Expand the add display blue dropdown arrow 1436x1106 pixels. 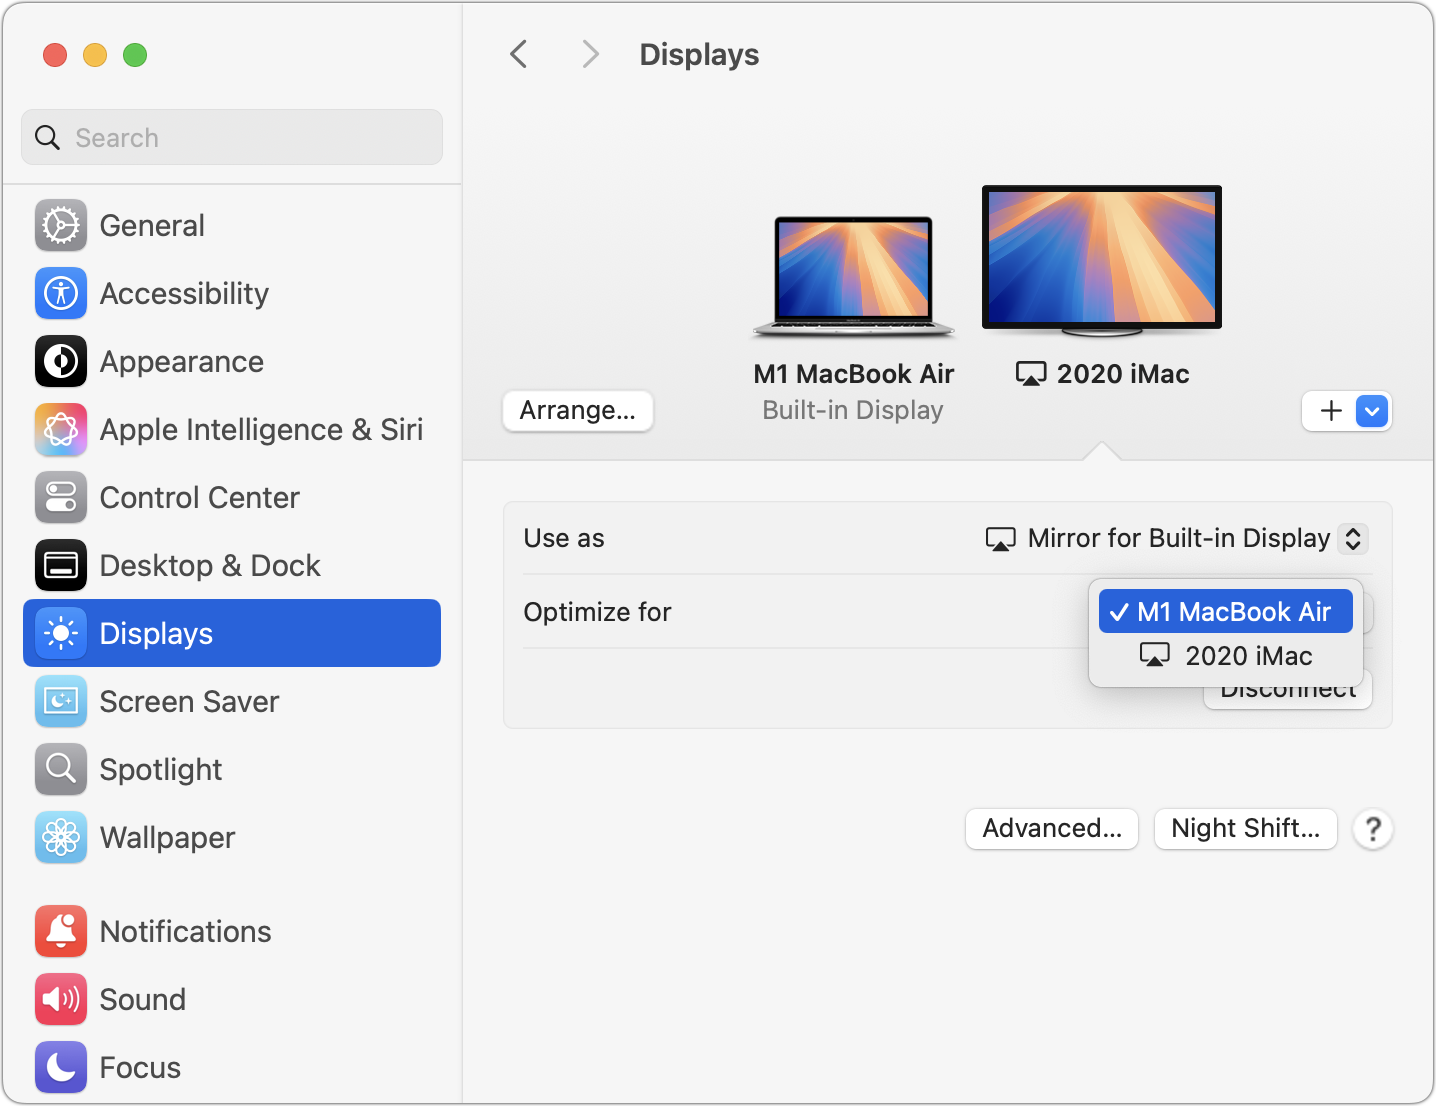point(1372,411)
